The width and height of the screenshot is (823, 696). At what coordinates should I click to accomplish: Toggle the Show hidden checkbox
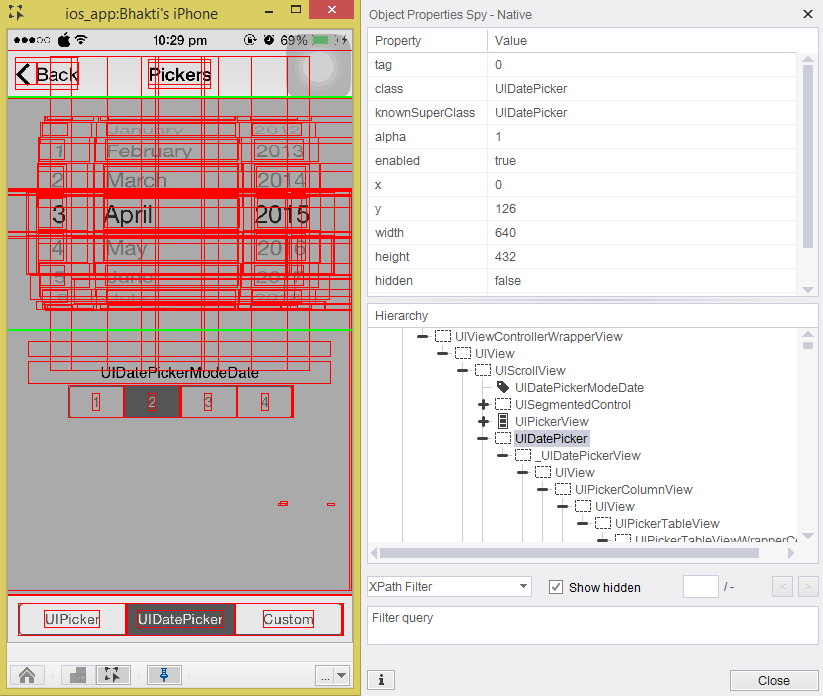557,587
